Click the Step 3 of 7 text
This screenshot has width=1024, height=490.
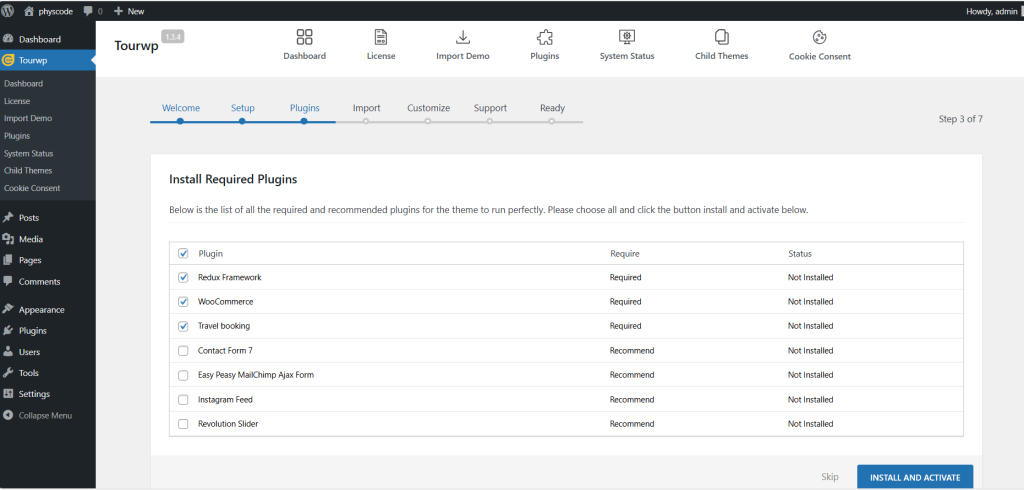pos(961,119)
